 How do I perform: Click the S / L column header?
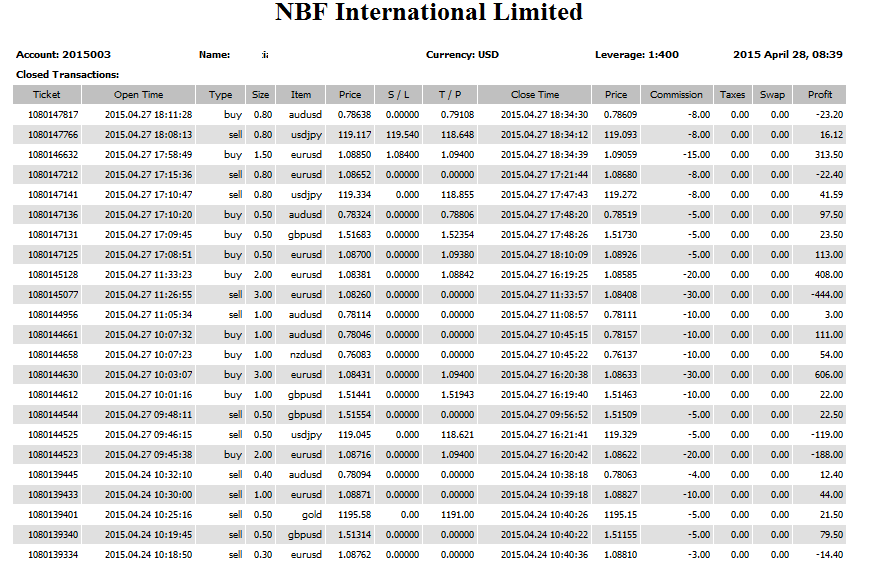point(398,94)
